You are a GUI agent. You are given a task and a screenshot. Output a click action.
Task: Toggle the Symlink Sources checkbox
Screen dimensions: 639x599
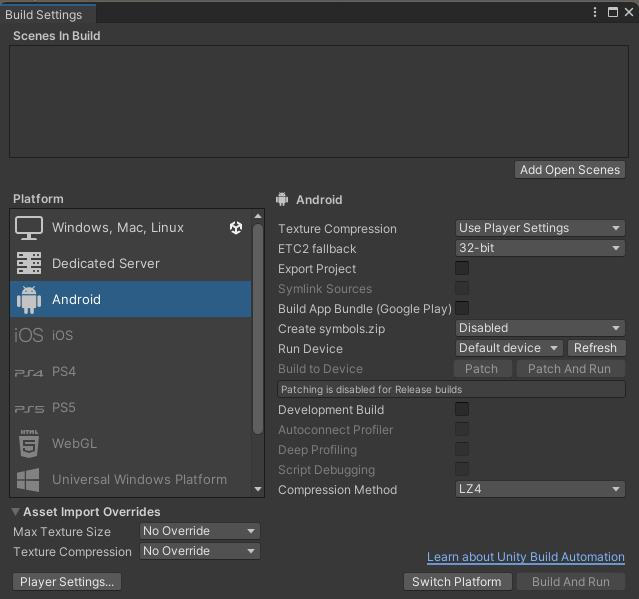coord(462,288)
